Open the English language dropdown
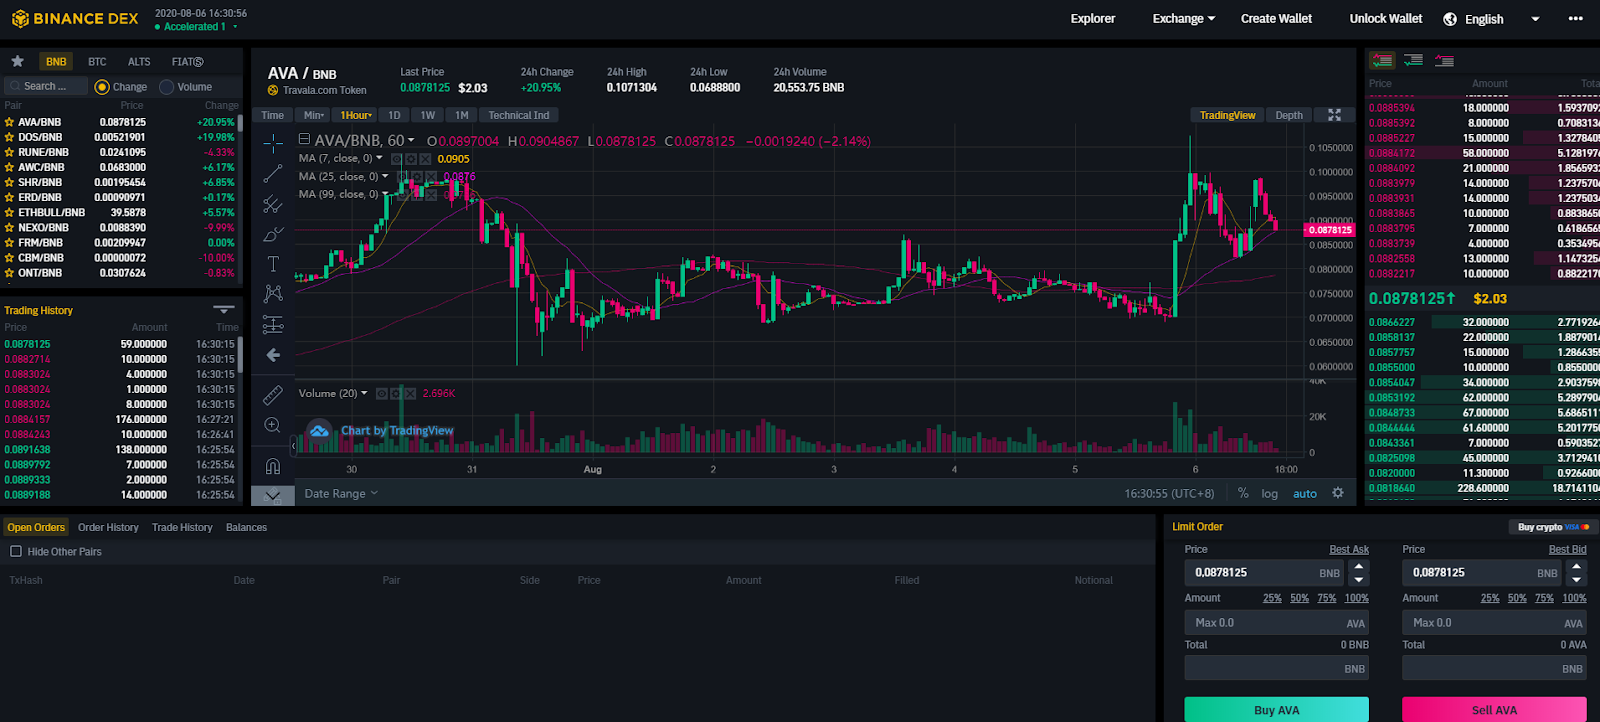The height and width of the screenshot is (722, 1600). (x=1535, y=19)
